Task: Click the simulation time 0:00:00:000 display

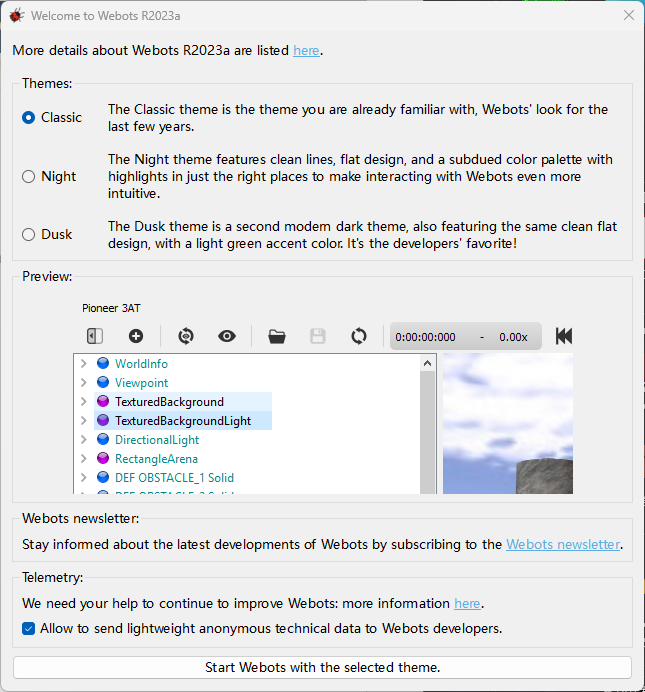Action: pos(425,337)
